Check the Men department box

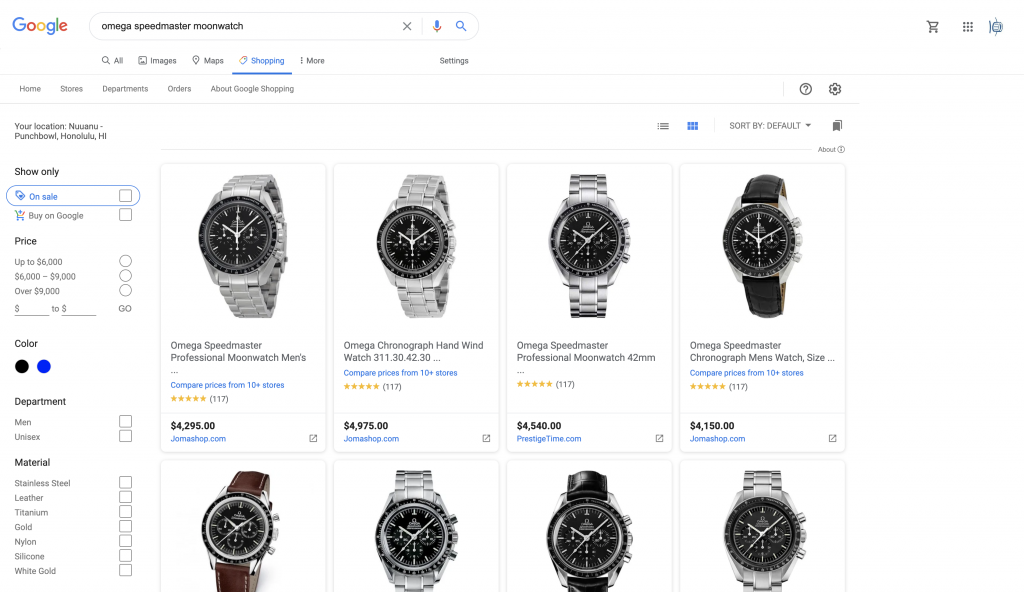(x=125, y=421)
